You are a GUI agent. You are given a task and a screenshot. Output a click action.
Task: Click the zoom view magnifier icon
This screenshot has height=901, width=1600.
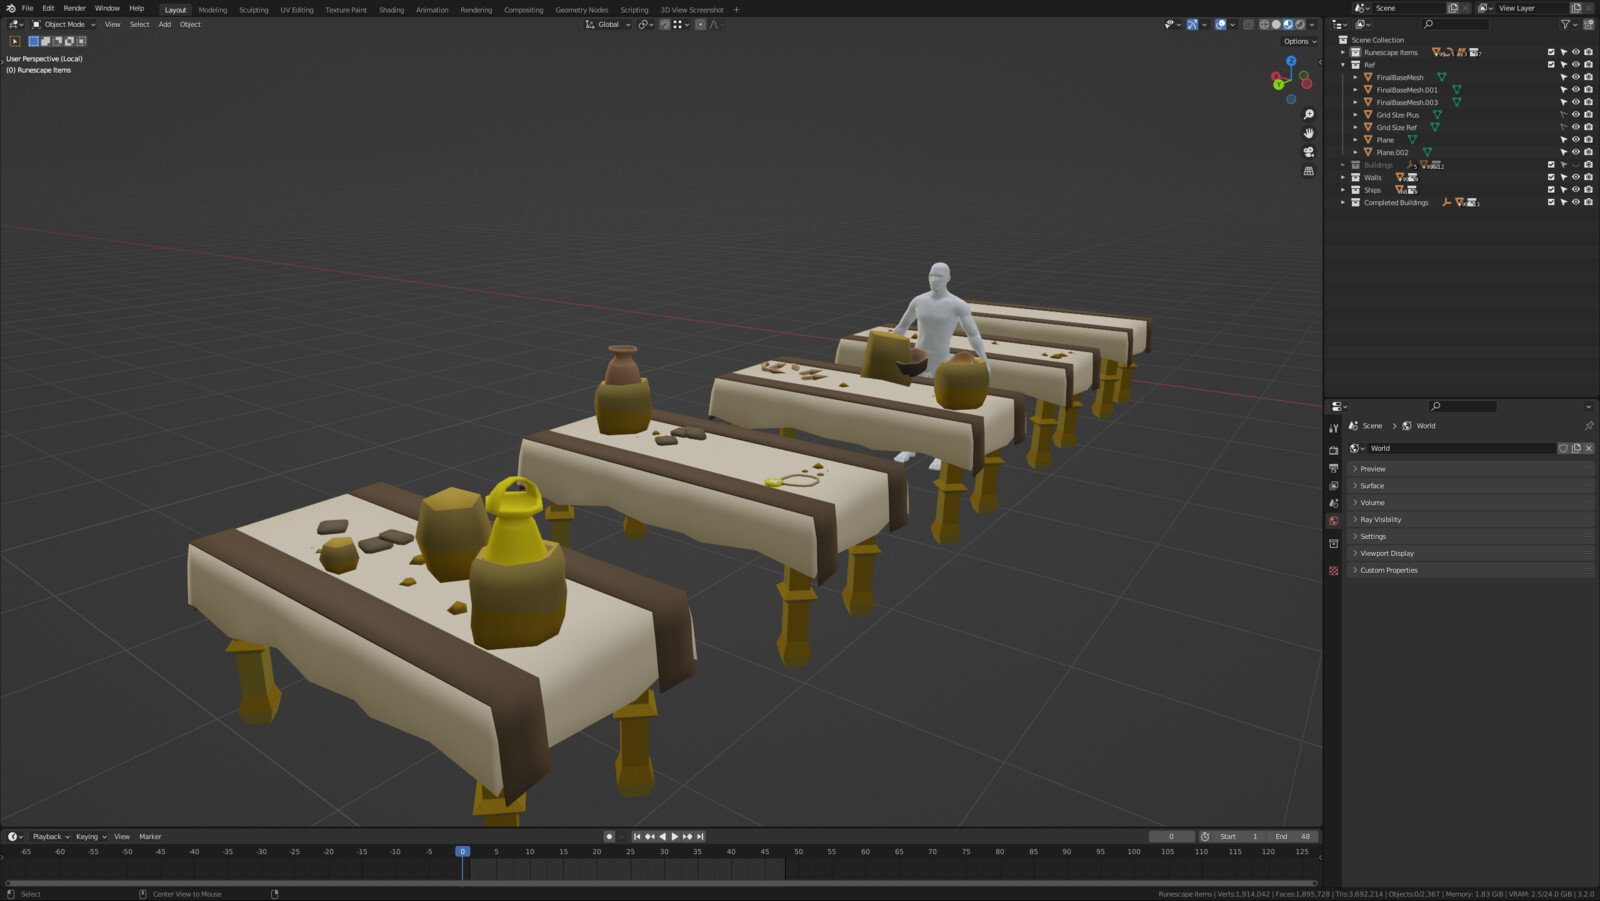pos(1308,115)
